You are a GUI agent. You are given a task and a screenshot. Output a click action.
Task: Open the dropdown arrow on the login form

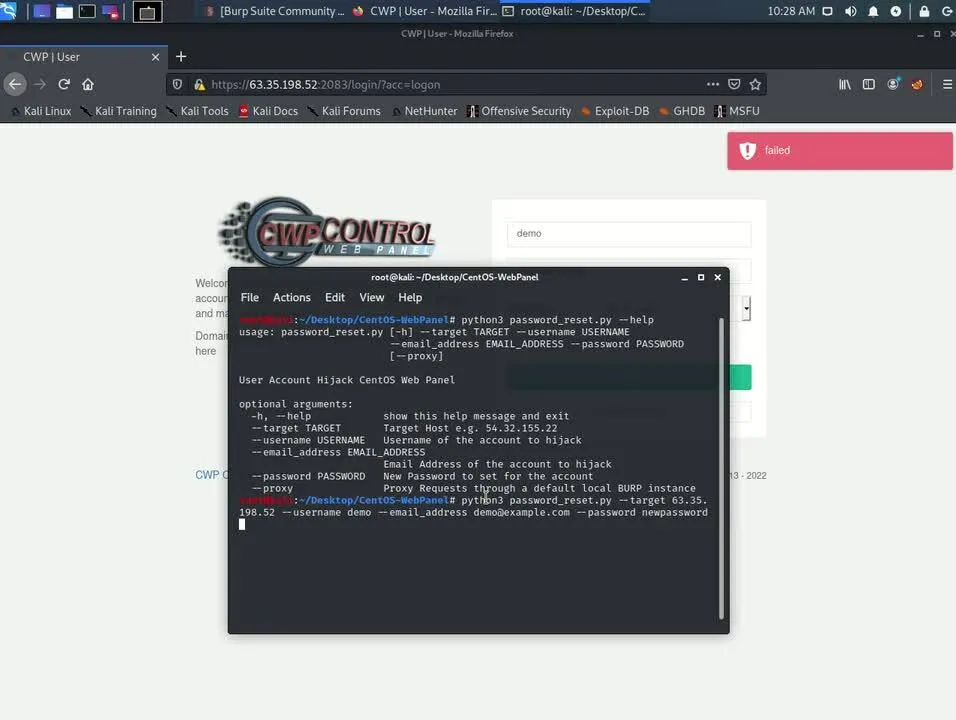(746, 308)
